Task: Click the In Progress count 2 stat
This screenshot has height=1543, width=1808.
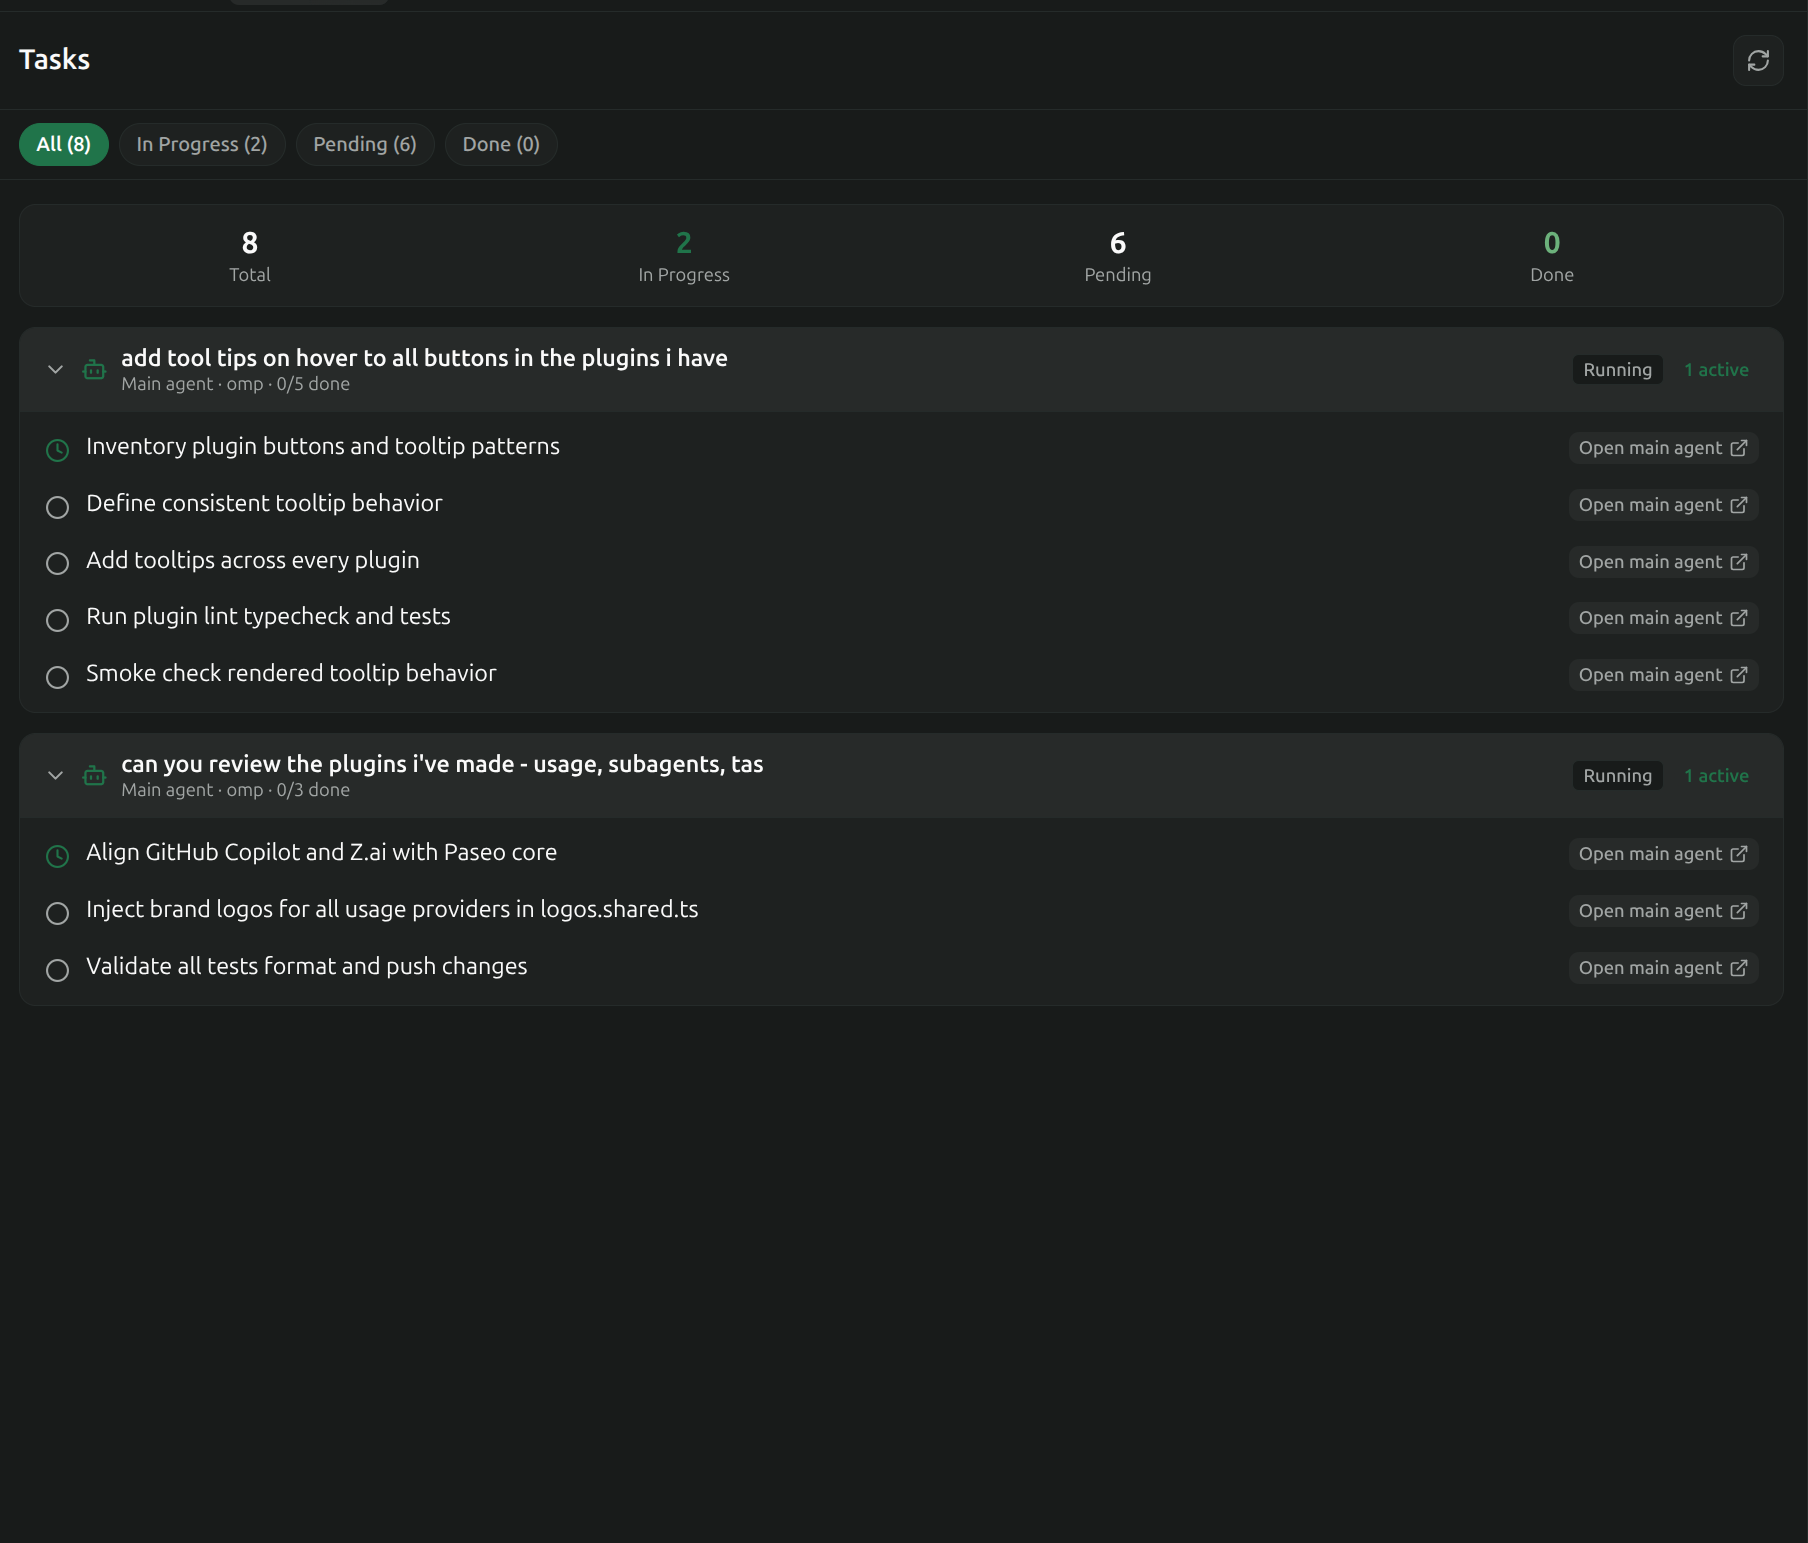Action: click(684, 243)
